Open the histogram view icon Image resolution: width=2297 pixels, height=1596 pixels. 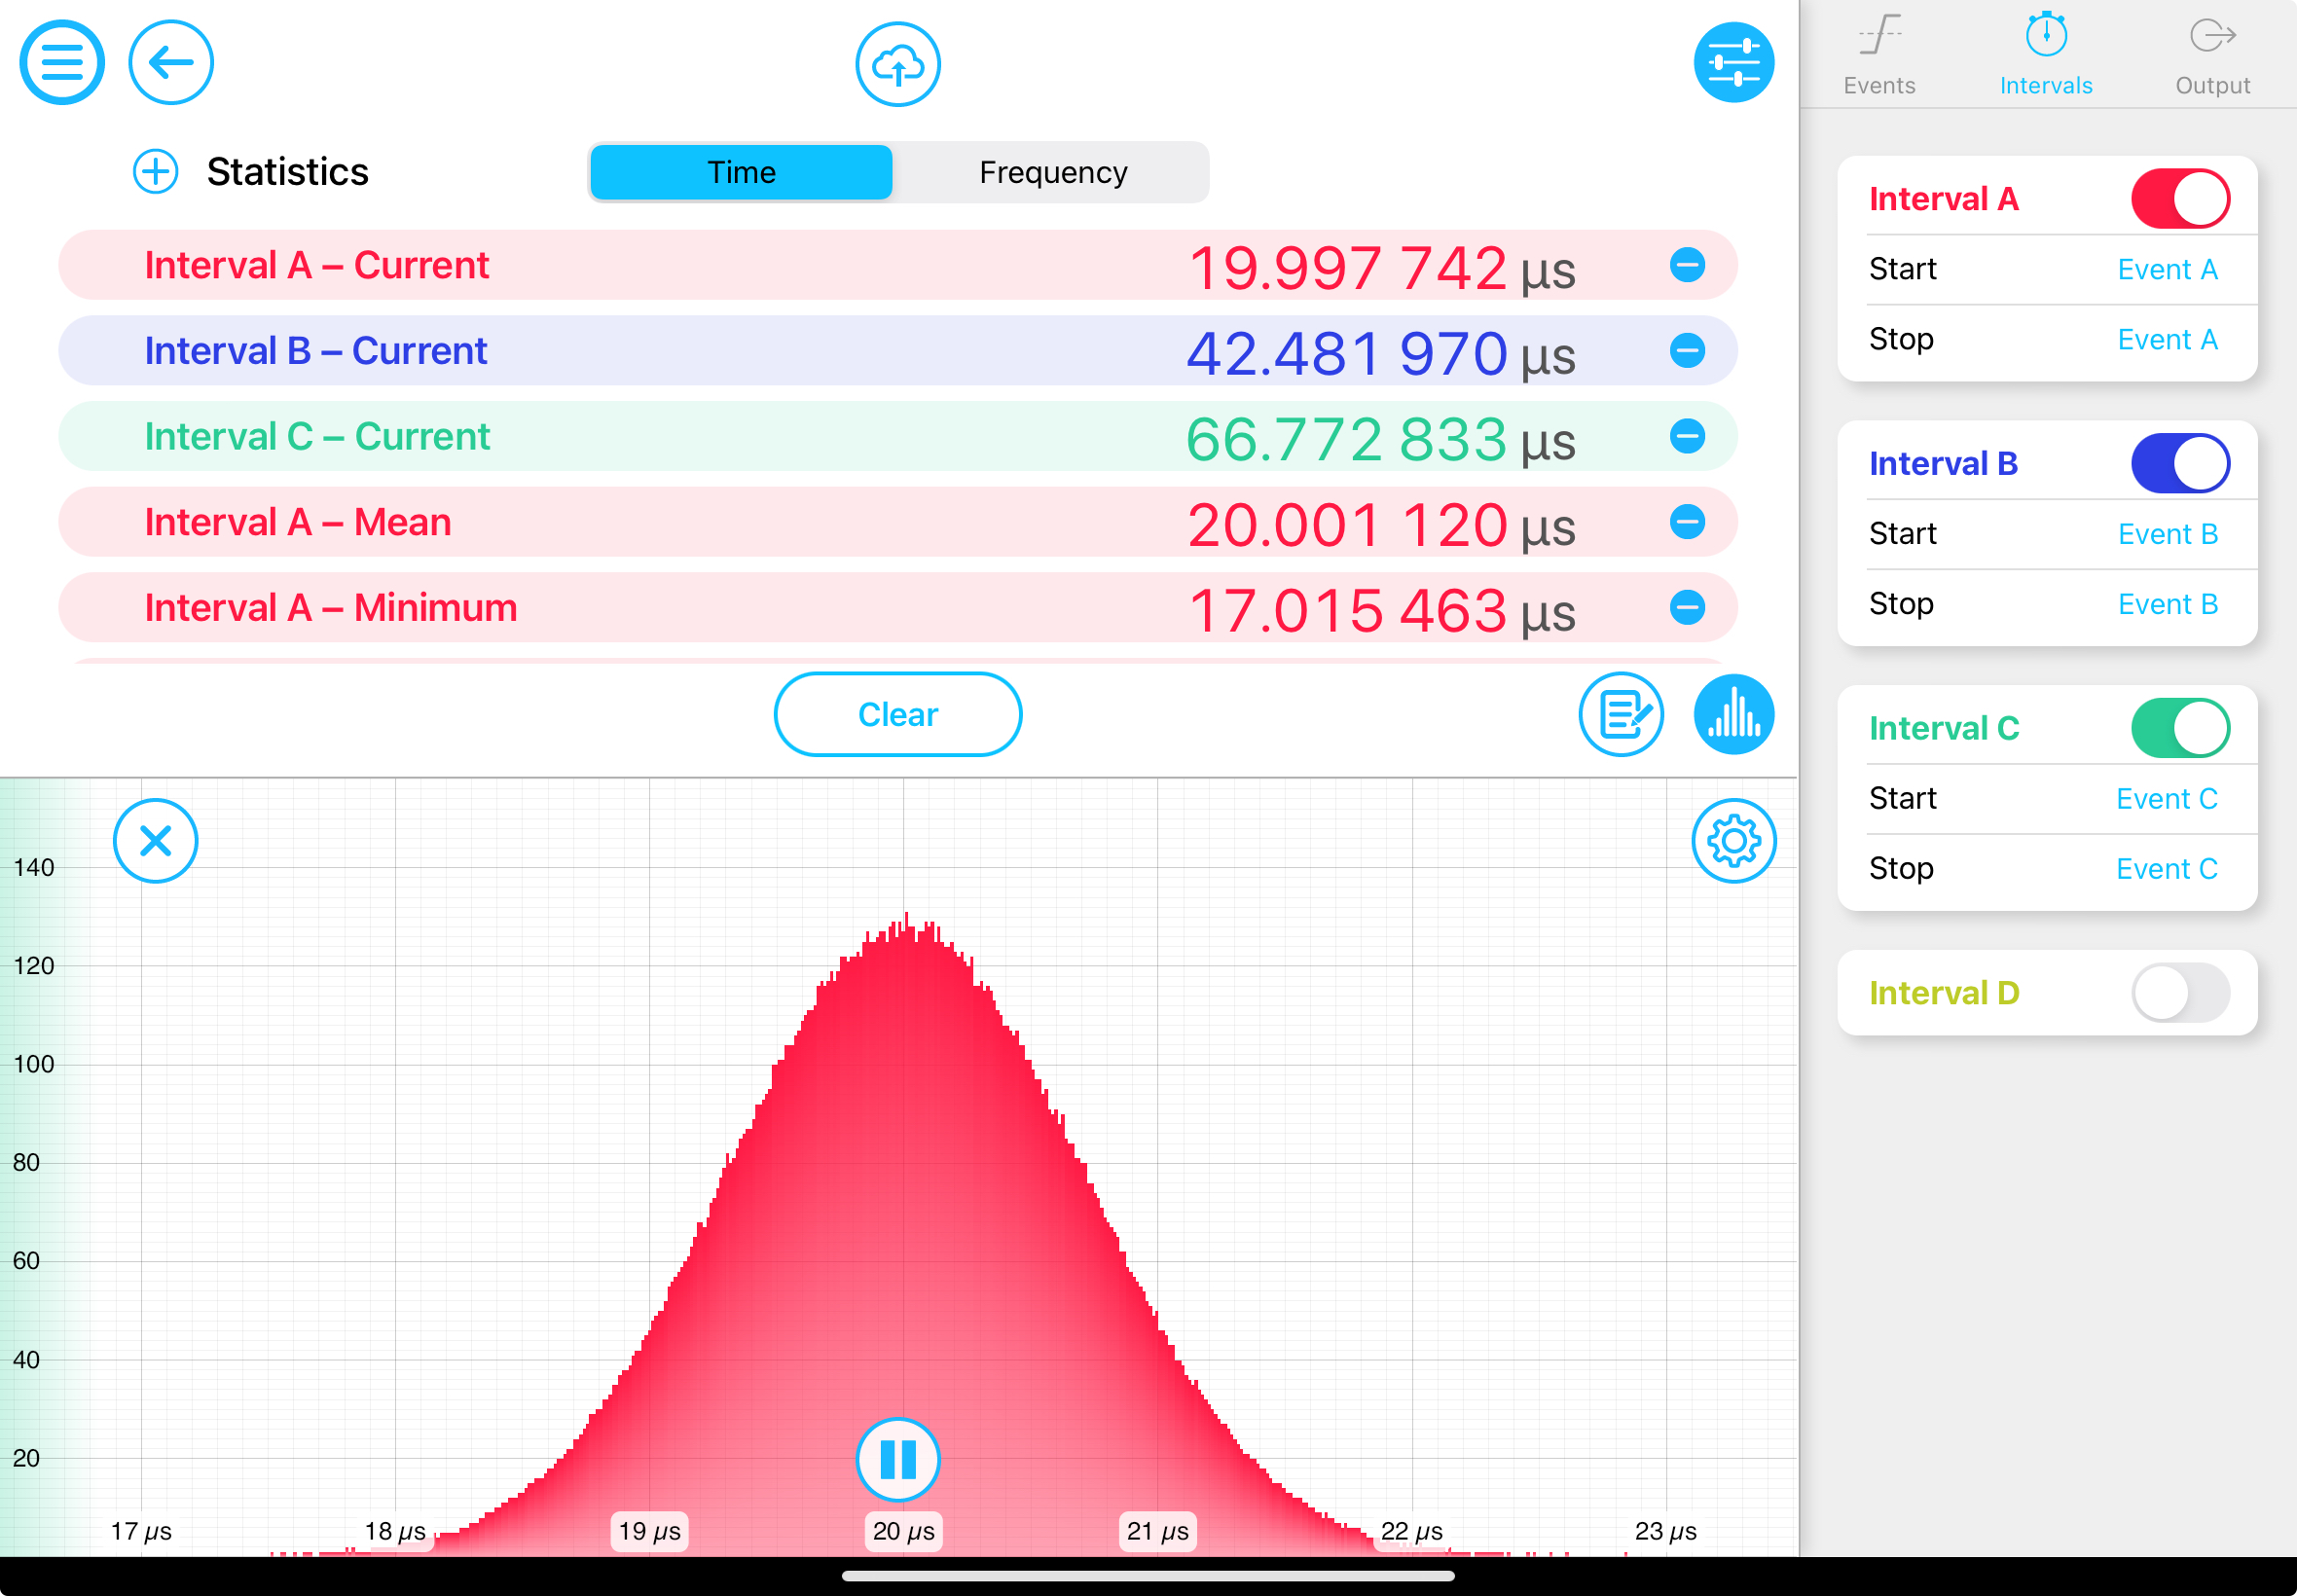coord(1734,713)
